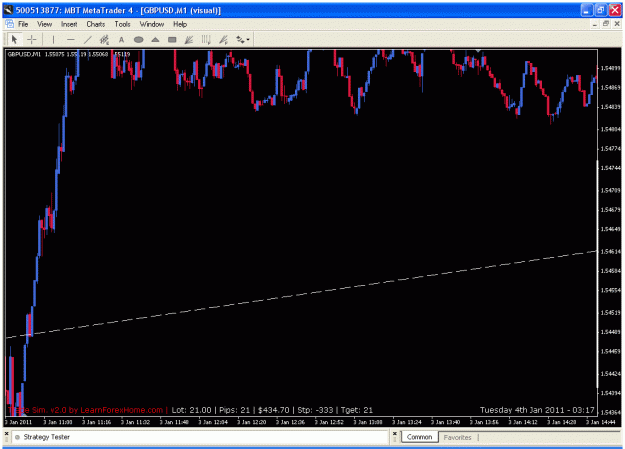This screenshot has width=625, height=449.
Task: Choose the Ellipse shape tool
Action: point(138,39)
